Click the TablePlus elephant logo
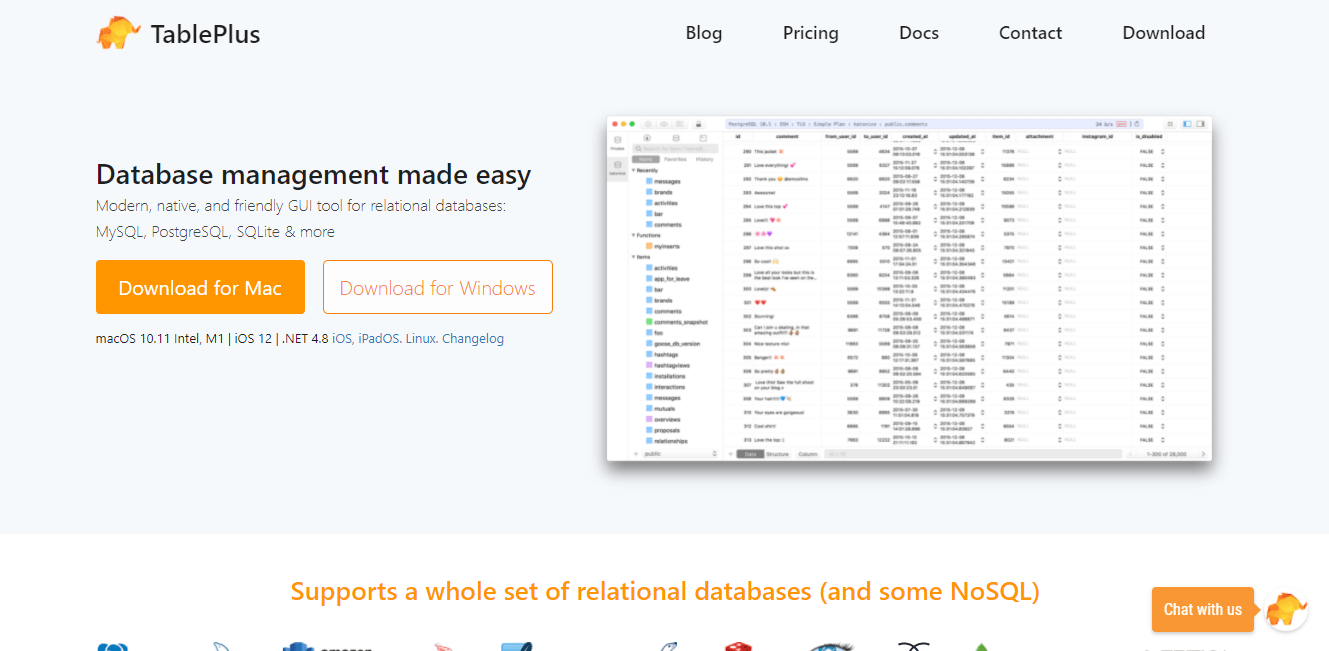This screenshot has width=1329, height=651. [118, 33]
